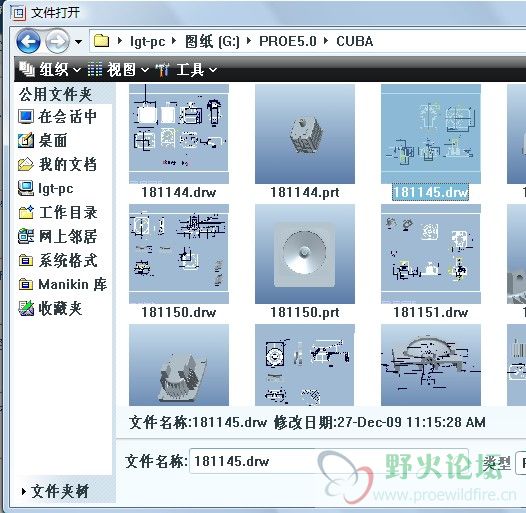Open the 组织 menu

click(x=50, y=69)
